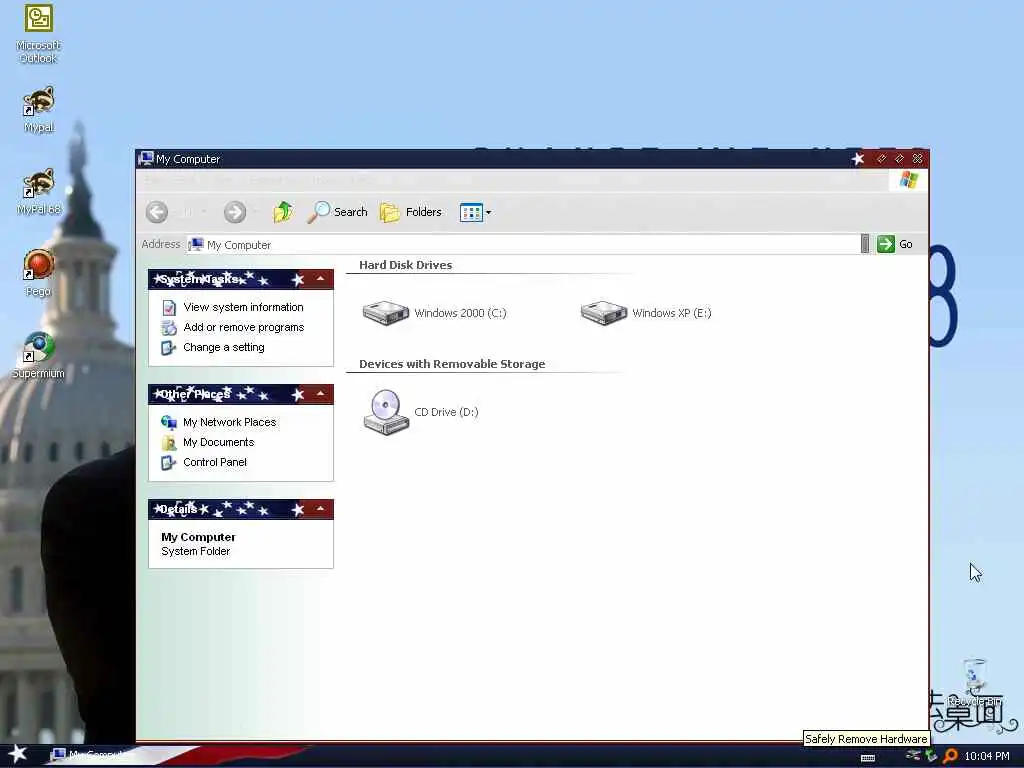Click the My Network Places icon
The height and width of the screenshot is (768, 1024).
168,423
